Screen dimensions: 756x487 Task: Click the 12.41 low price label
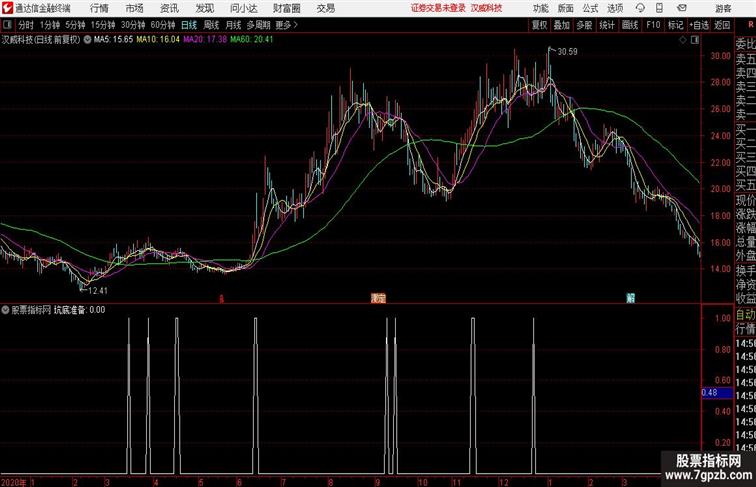98,291
